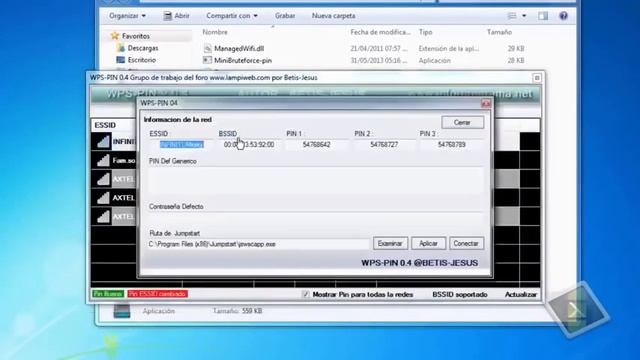Click ESSID column header in WPS-PIN list

(105, 125)
